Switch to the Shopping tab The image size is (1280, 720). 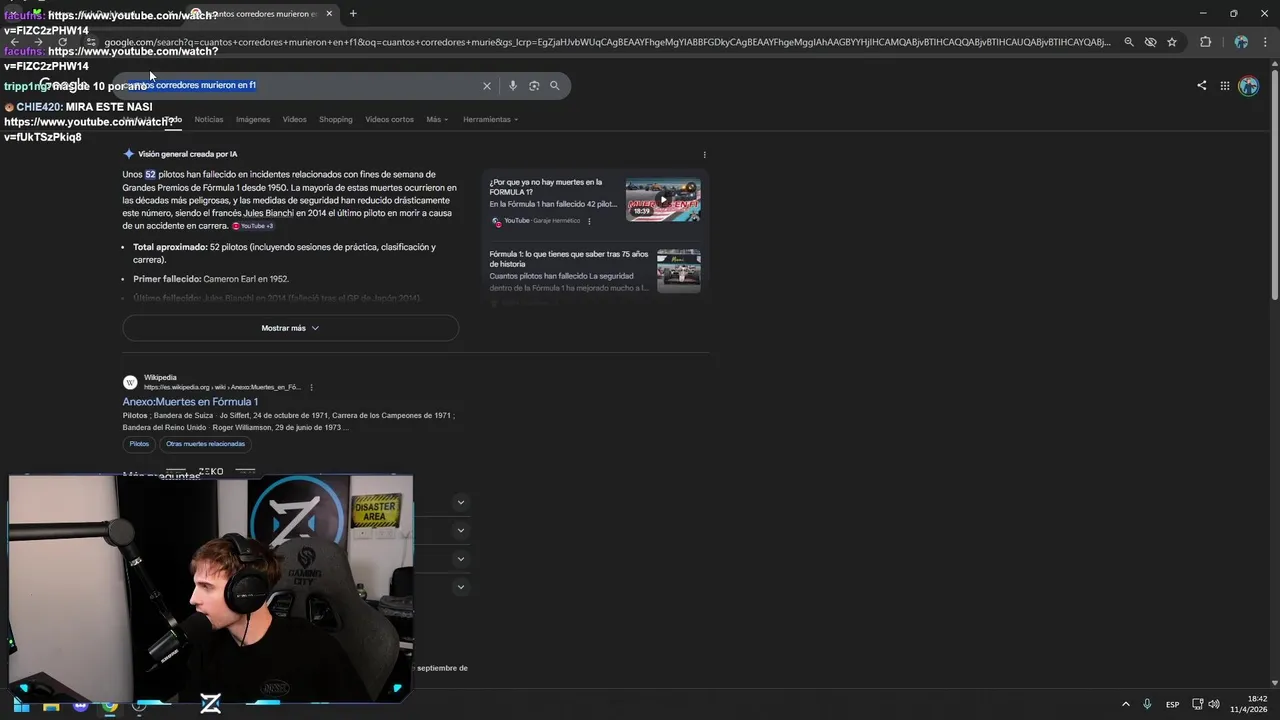(x=336, y=120)
